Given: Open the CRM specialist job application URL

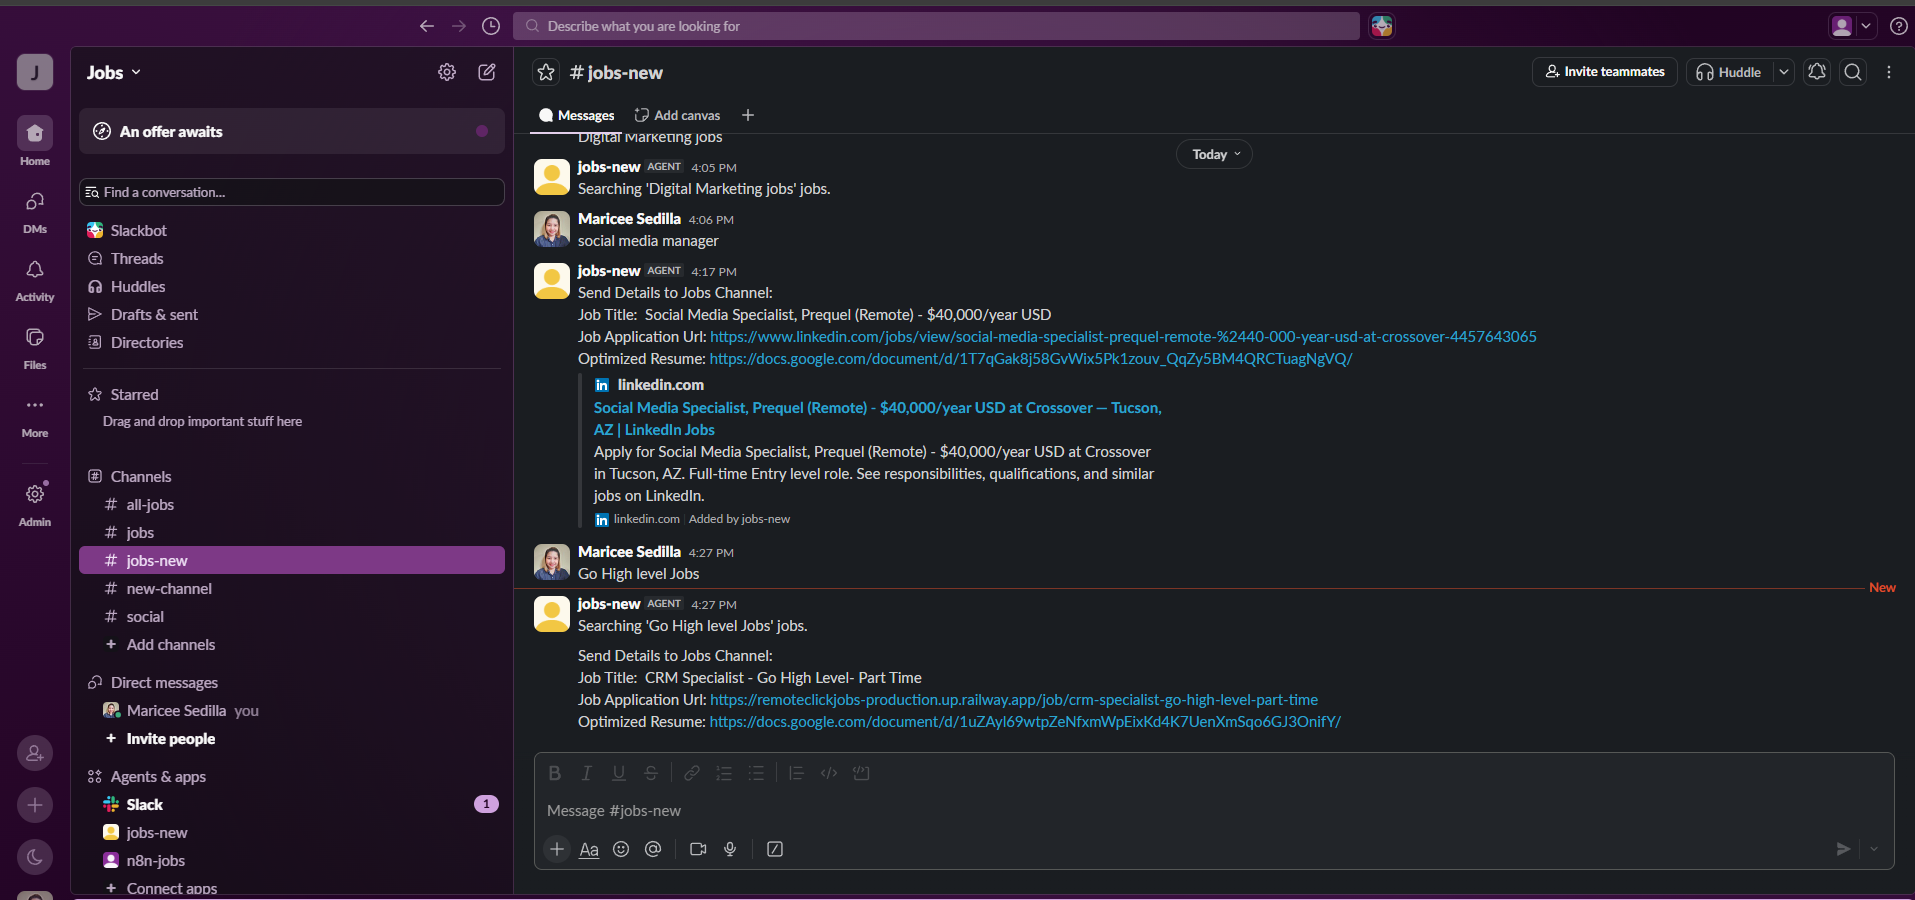Looking at the screenshot, I should coord(1014,700).
